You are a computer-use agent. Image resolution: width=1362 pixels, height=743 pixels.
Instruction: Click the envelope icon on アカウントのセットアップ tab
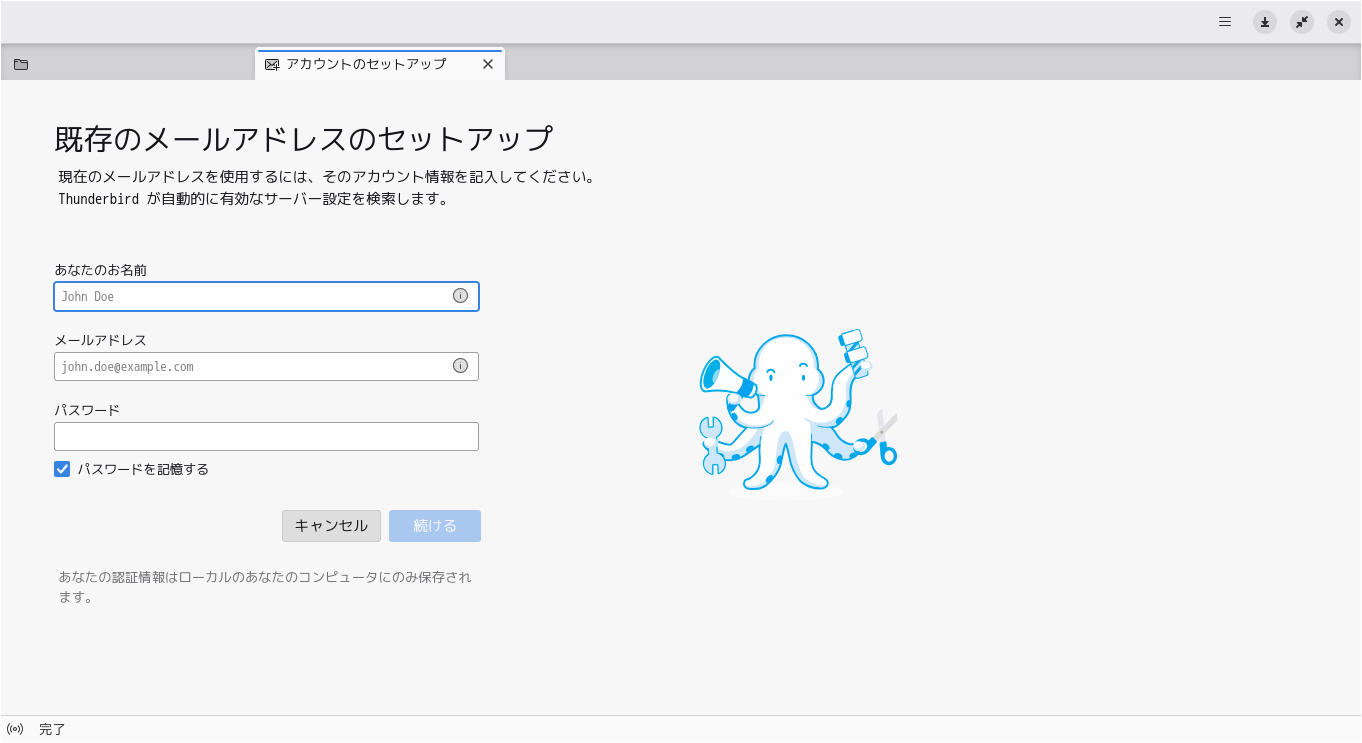pyautogui.click(x=272, y=64)
